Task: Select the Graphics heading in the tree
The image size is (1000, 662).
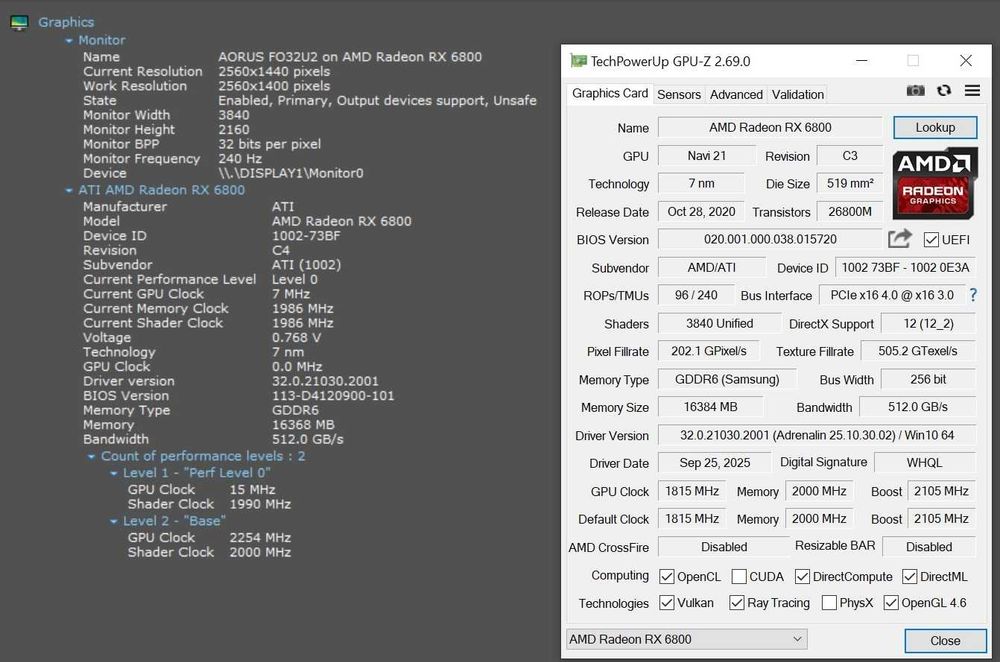Action: [x=66, y=22]
